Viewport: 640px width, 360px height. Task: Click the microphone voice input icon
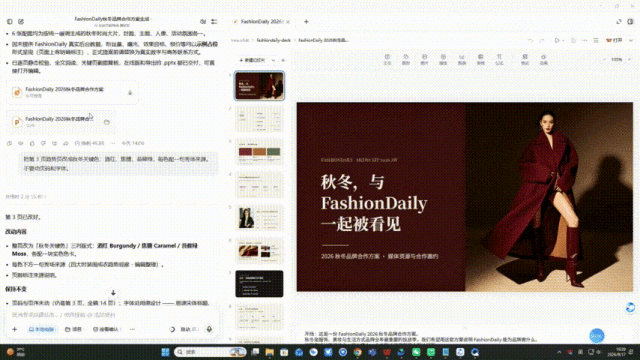209,329
